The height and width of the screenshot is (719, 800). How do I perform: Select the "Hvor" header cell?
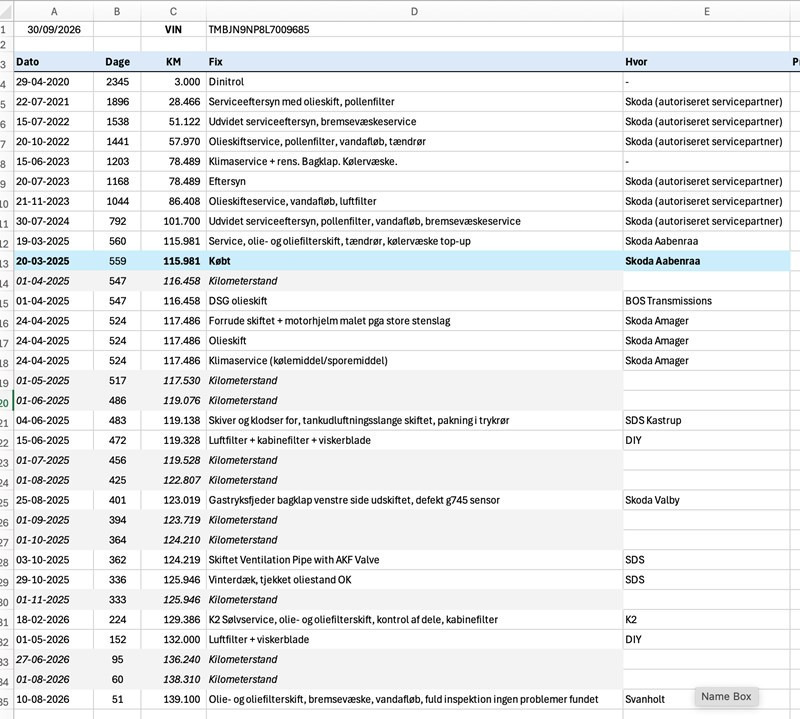(x=707, y=62)
